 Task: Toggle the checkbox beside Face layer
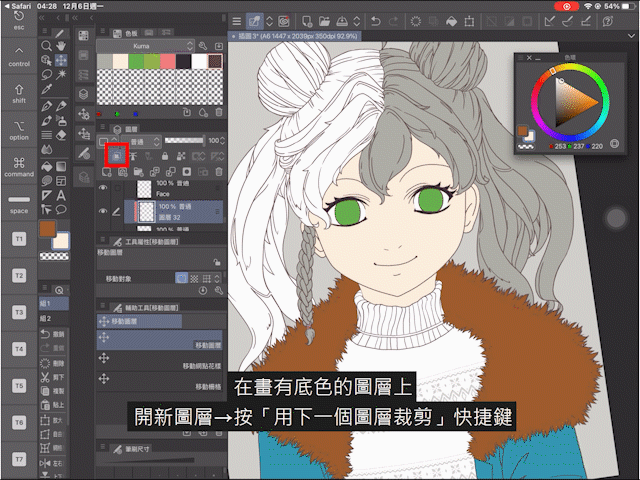pyautogui.click(x=118, y=188)
